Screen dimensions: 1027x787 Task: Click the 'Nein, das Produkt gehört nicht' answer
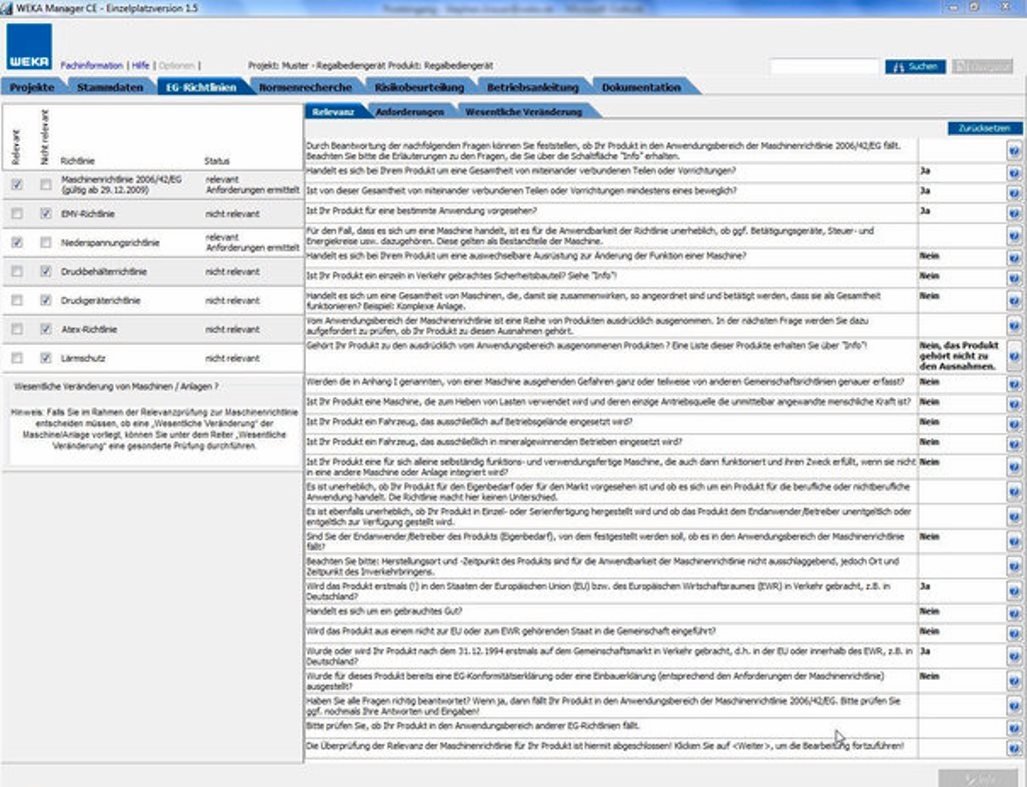tap(959, 356)
